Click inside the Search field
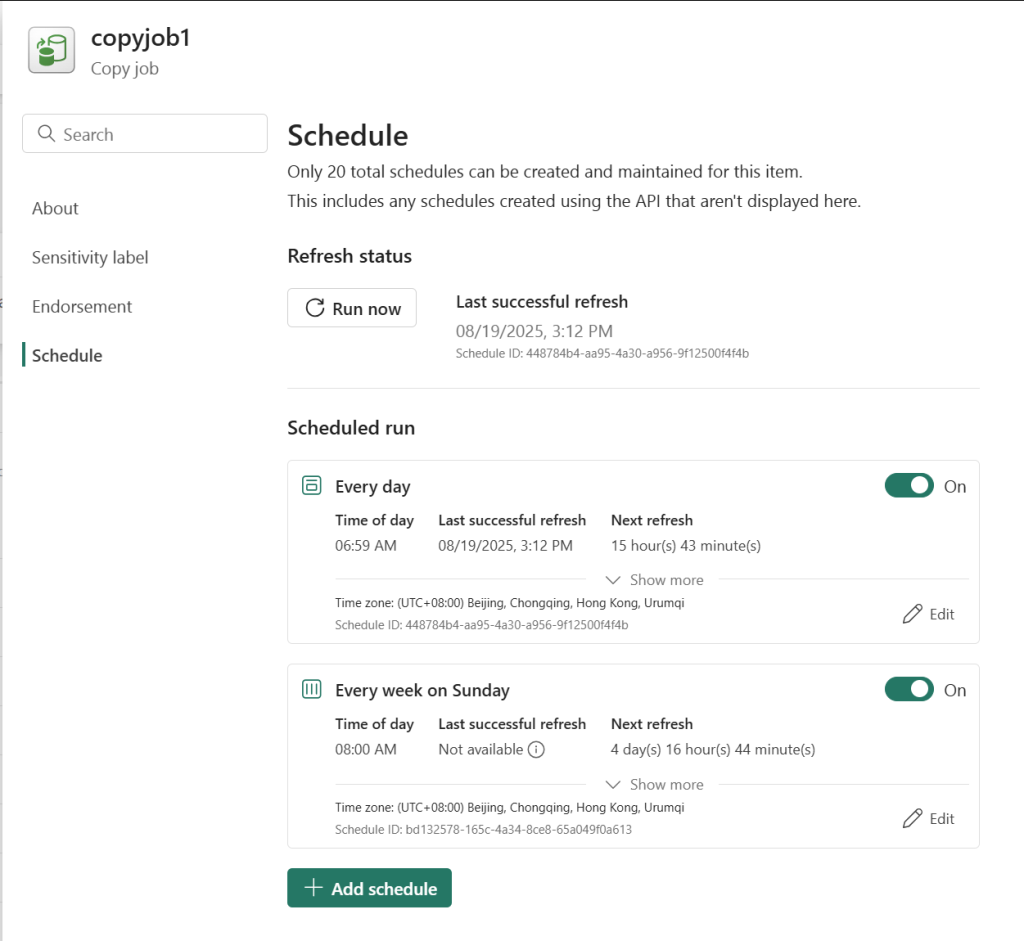Screen dimensions: 1024x941 [144, 133]
